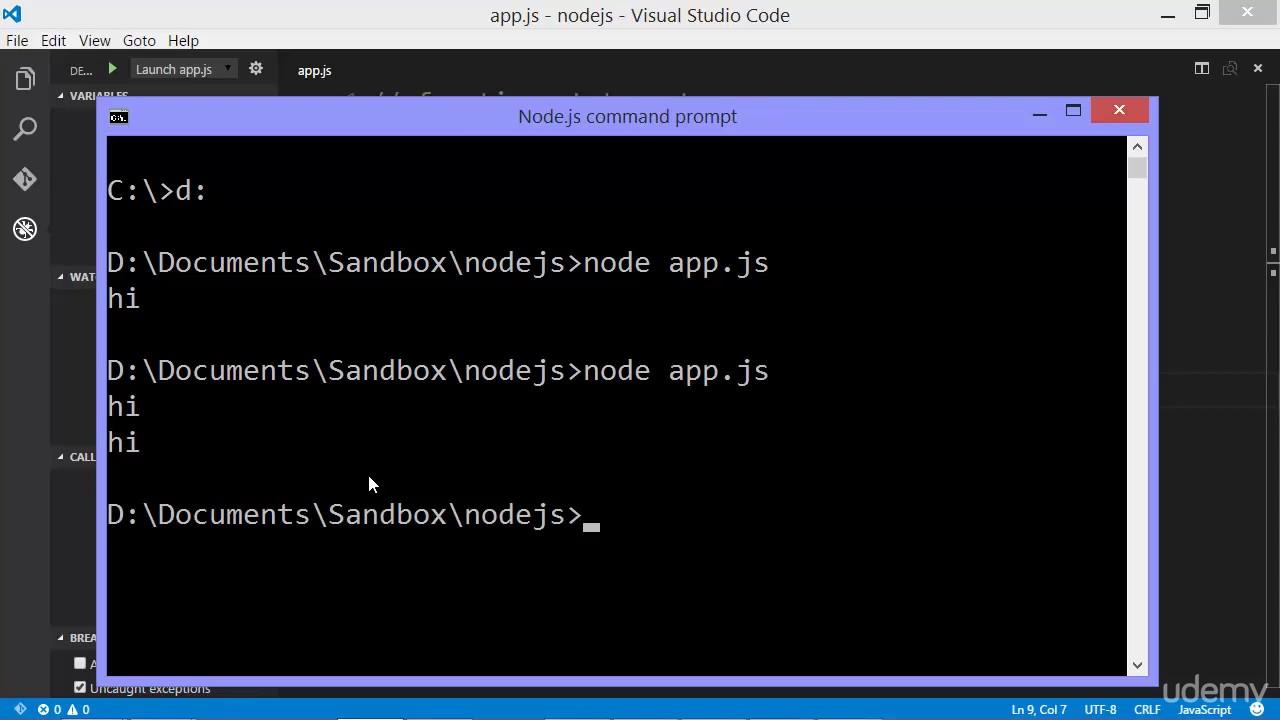
Task: Open the Explorer view in activity bar
Action: point(25,79)
